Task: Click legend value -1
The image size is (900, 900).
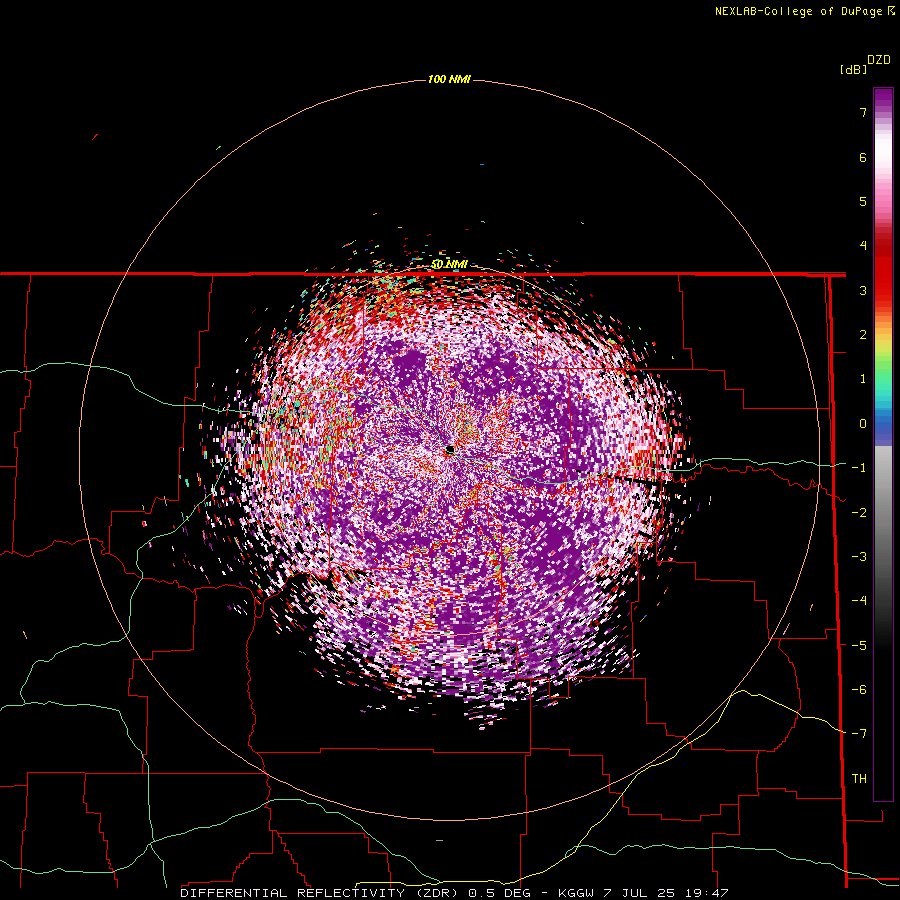Action: coord(859,468)
